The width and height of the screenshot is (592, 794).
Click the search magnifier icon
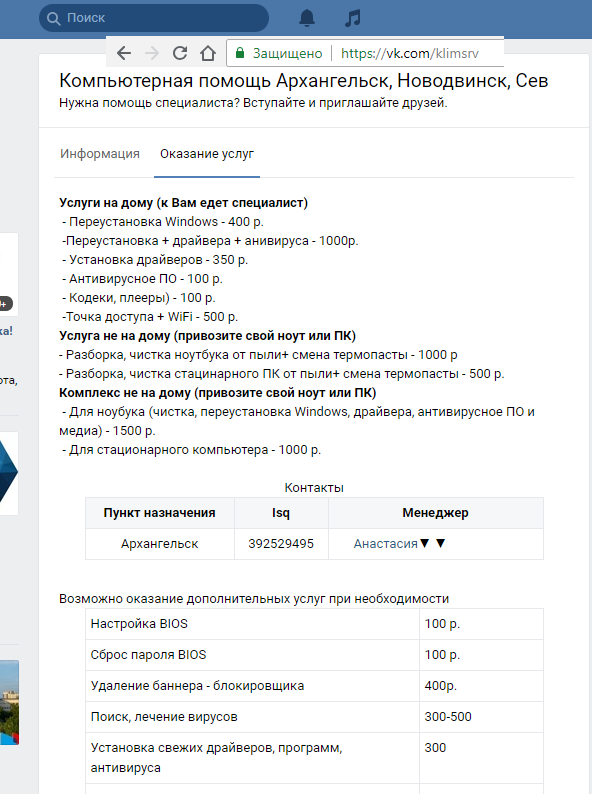(x=53, y=18)
